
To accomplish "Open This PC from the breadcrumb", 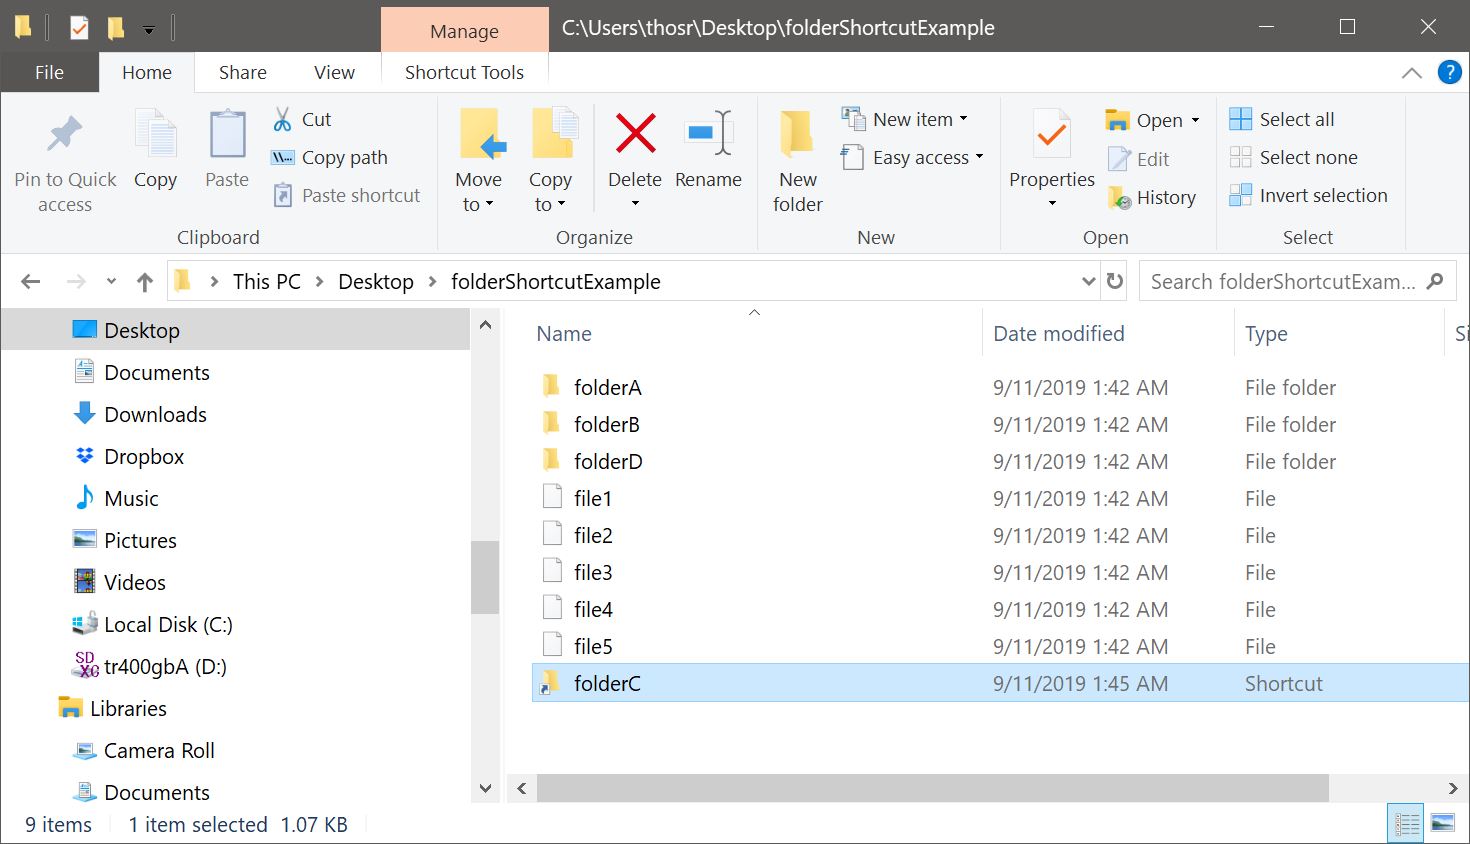I will (x=266, y=281).
